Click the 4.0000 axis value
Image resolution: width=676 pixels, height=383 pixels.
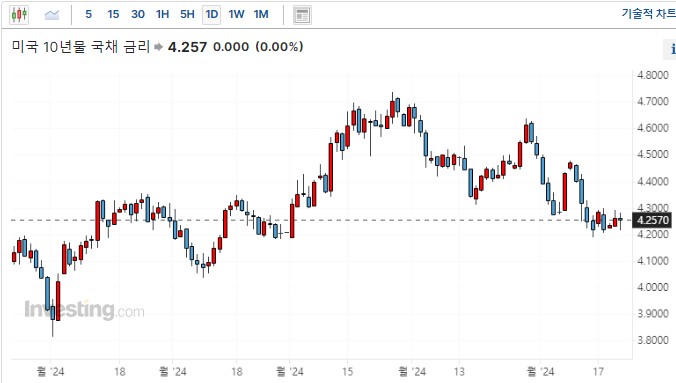(653, 287)
